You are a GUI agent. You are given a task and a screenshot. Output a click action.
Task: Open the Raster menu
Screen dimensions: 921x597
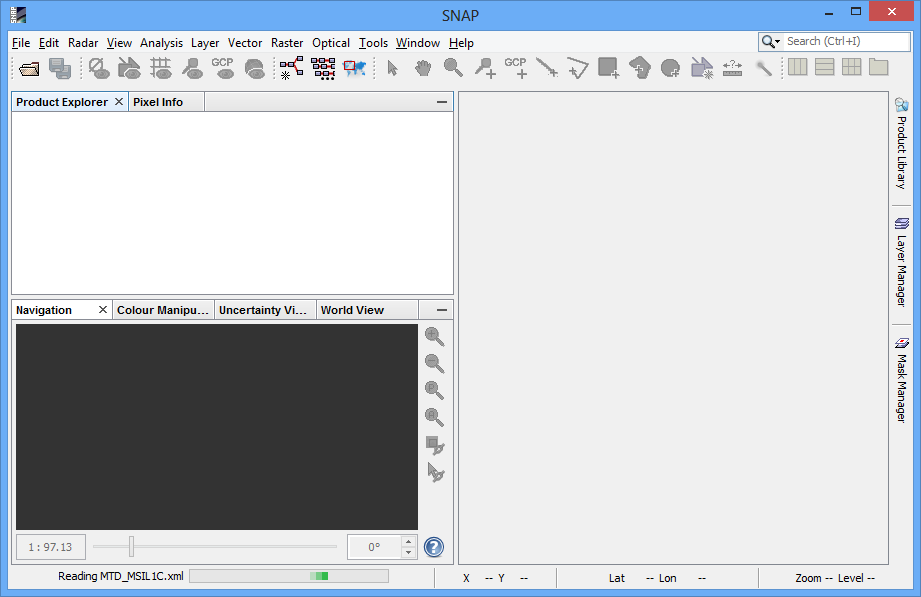tap(287, 43)
